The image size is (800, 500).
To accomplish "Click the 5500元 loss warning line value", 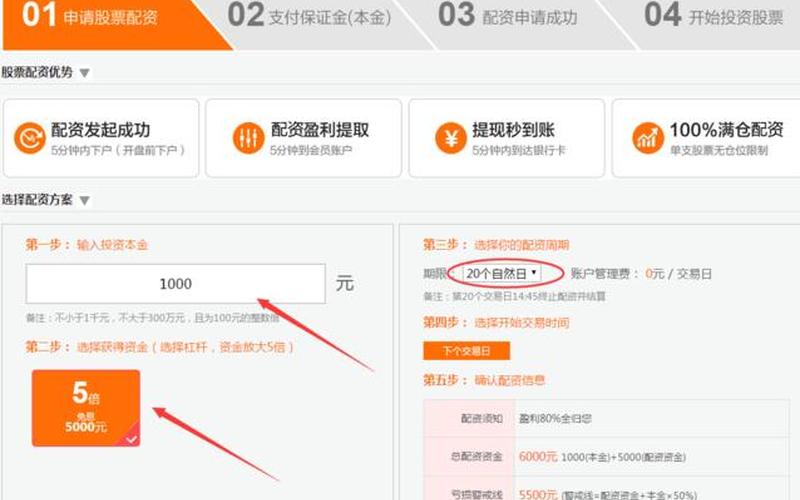I will [538, 494].
